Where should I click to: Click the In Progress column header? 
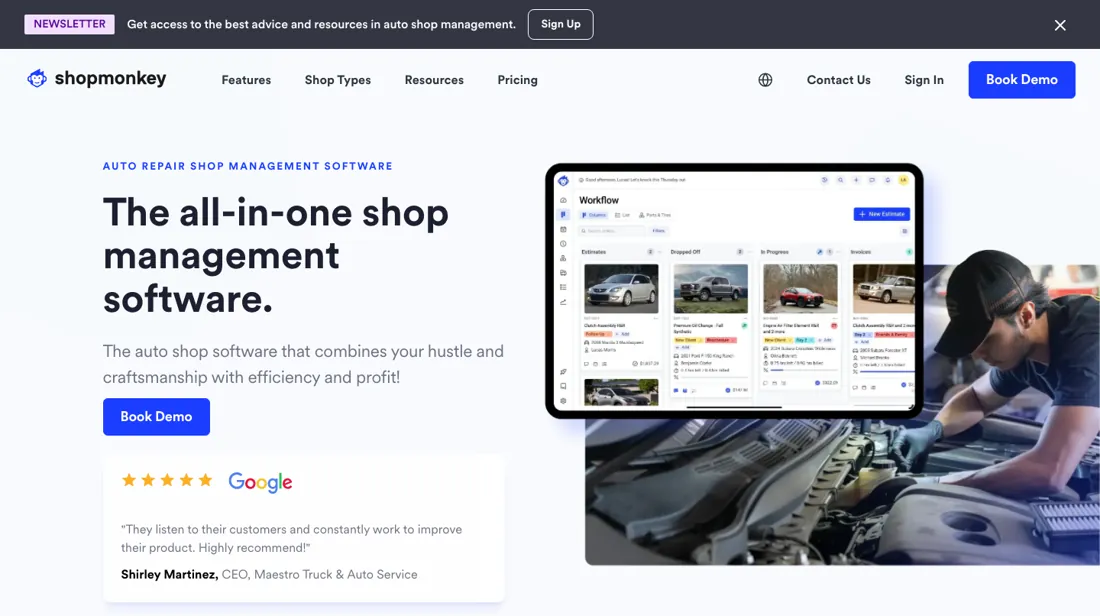click(774, 252)
